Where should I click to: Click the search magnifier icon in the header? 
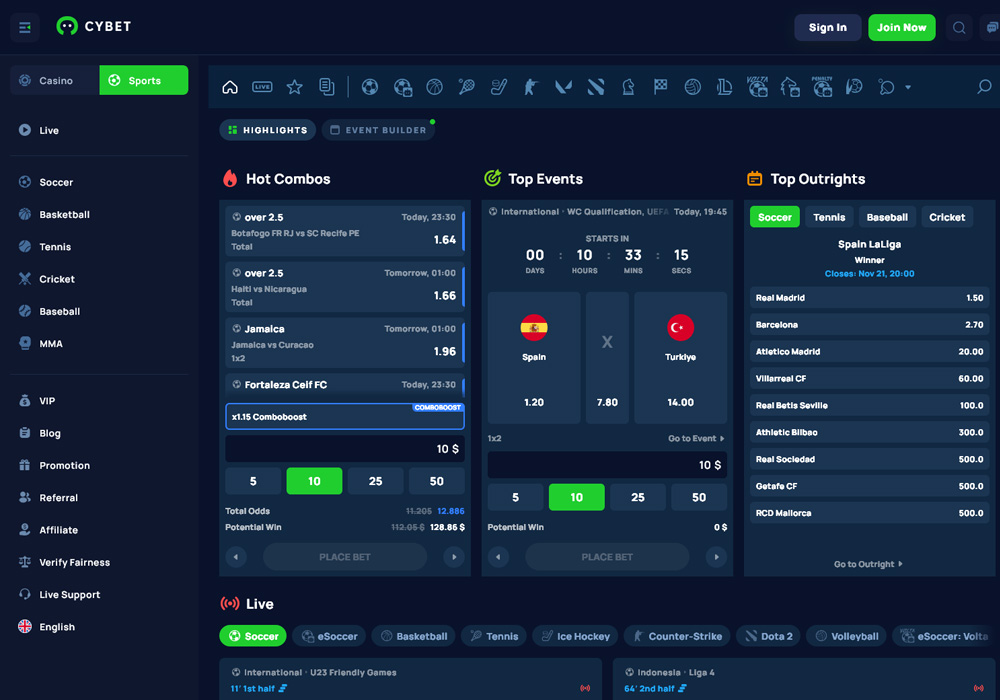coord(959,27)
